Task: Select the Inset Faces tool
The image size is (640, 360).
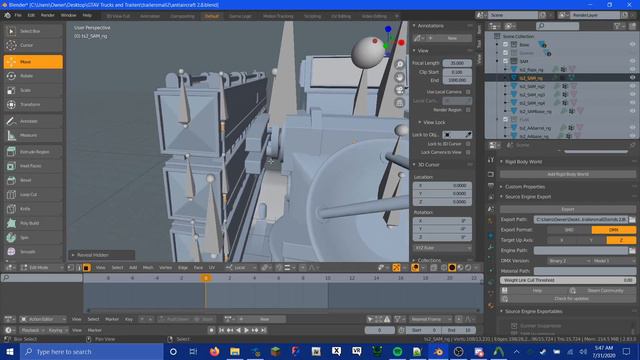Action: [x=33, y=166]
